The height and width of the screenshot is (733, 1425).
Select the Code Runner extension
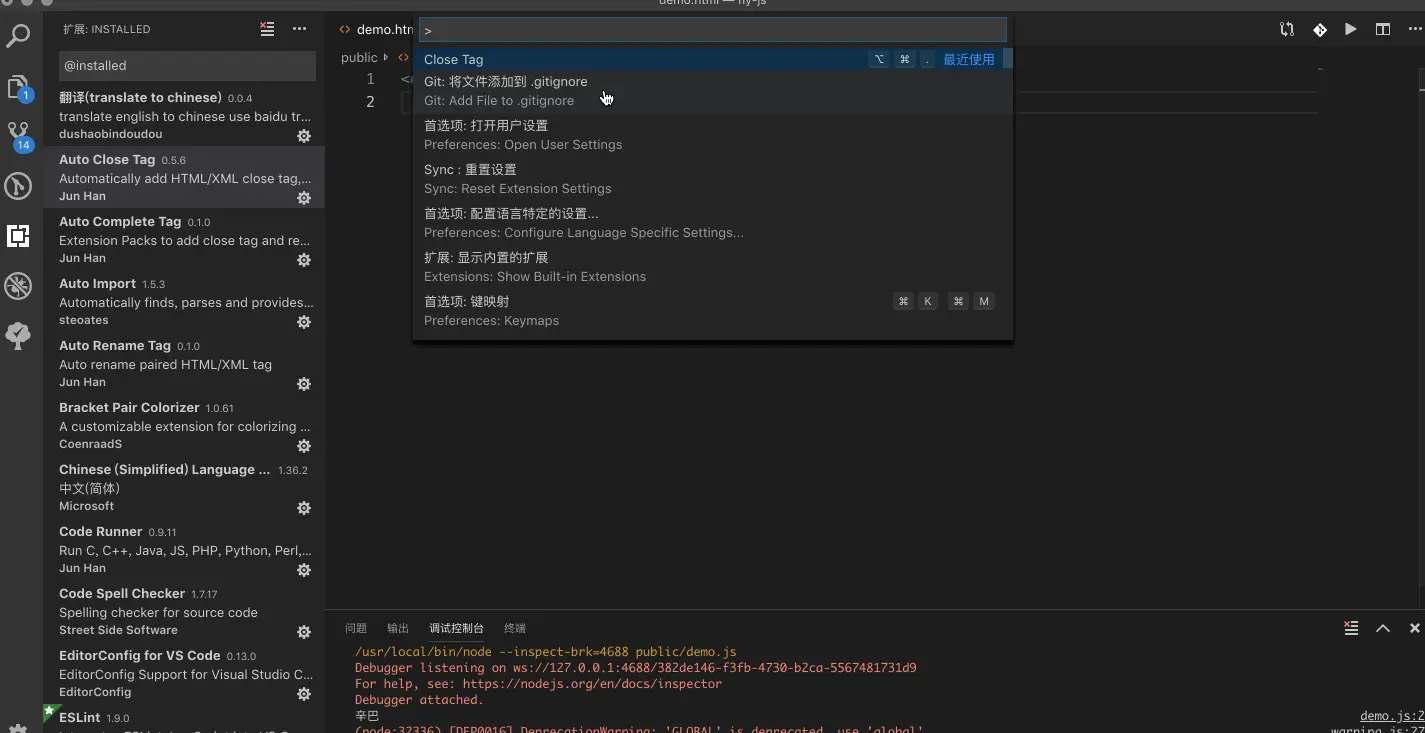point(185,550)
